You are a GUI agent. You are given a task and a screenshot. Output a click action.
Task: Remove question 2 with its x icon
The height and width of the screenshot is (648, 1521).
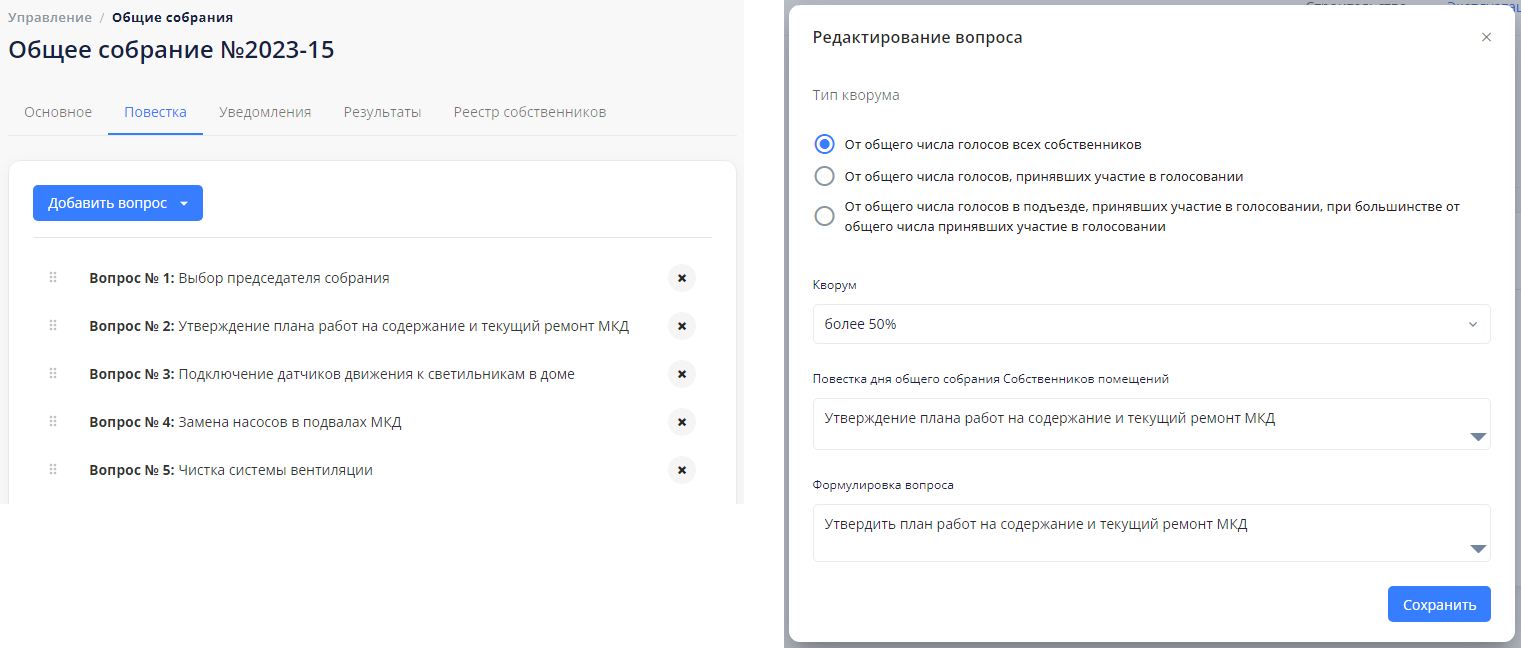(681, 326)
